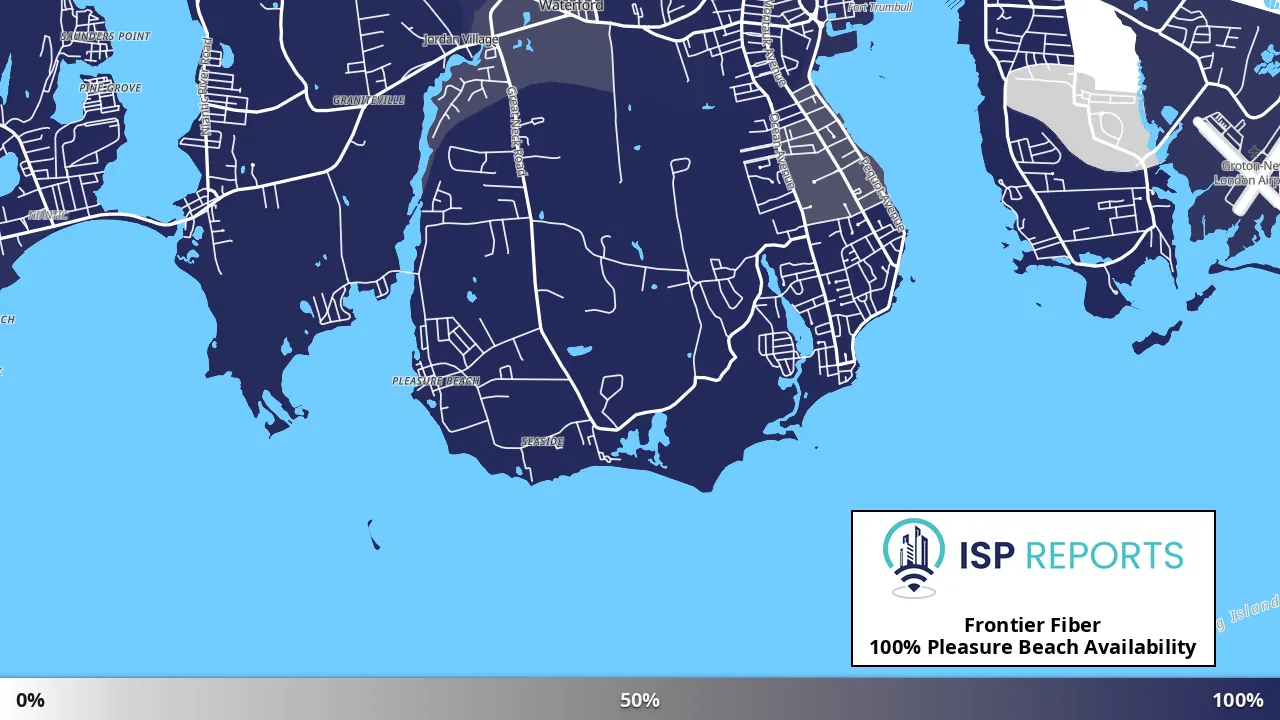Click the 'Frontier Fiber' title text

(x=1032, y=625)
